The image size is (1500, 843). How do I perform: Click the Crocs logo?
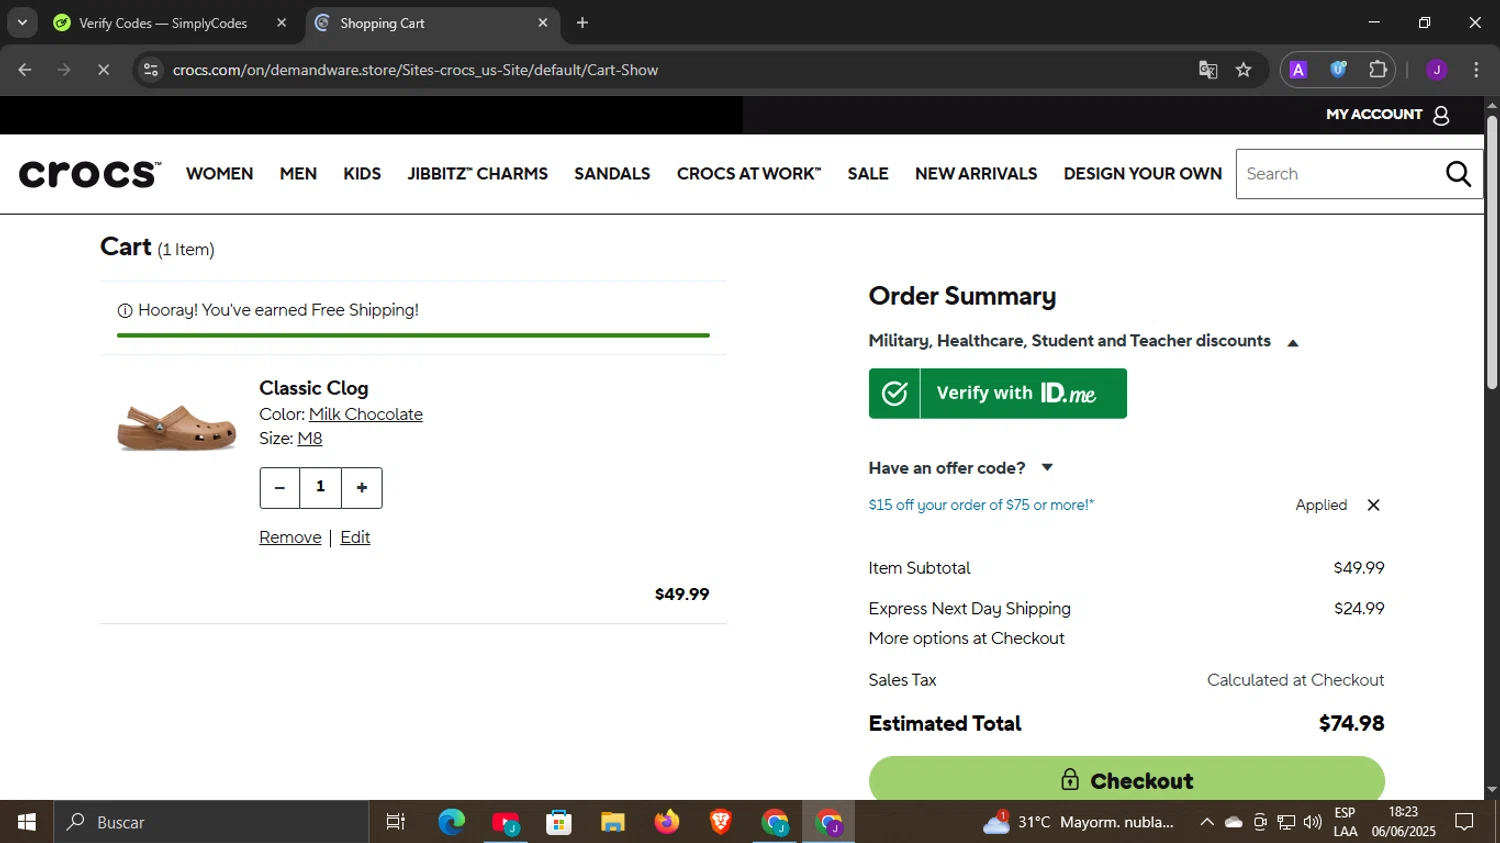coord(90,174)
